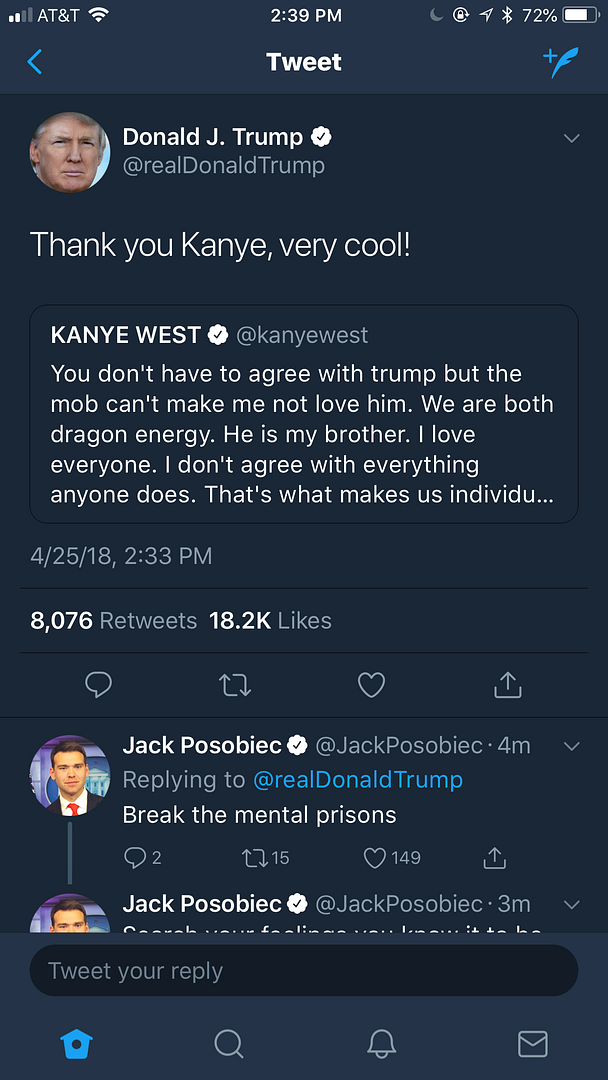Retweet the Donald J. Trump tweet
Screen dimensions: 608x1080
pos(235,685)
